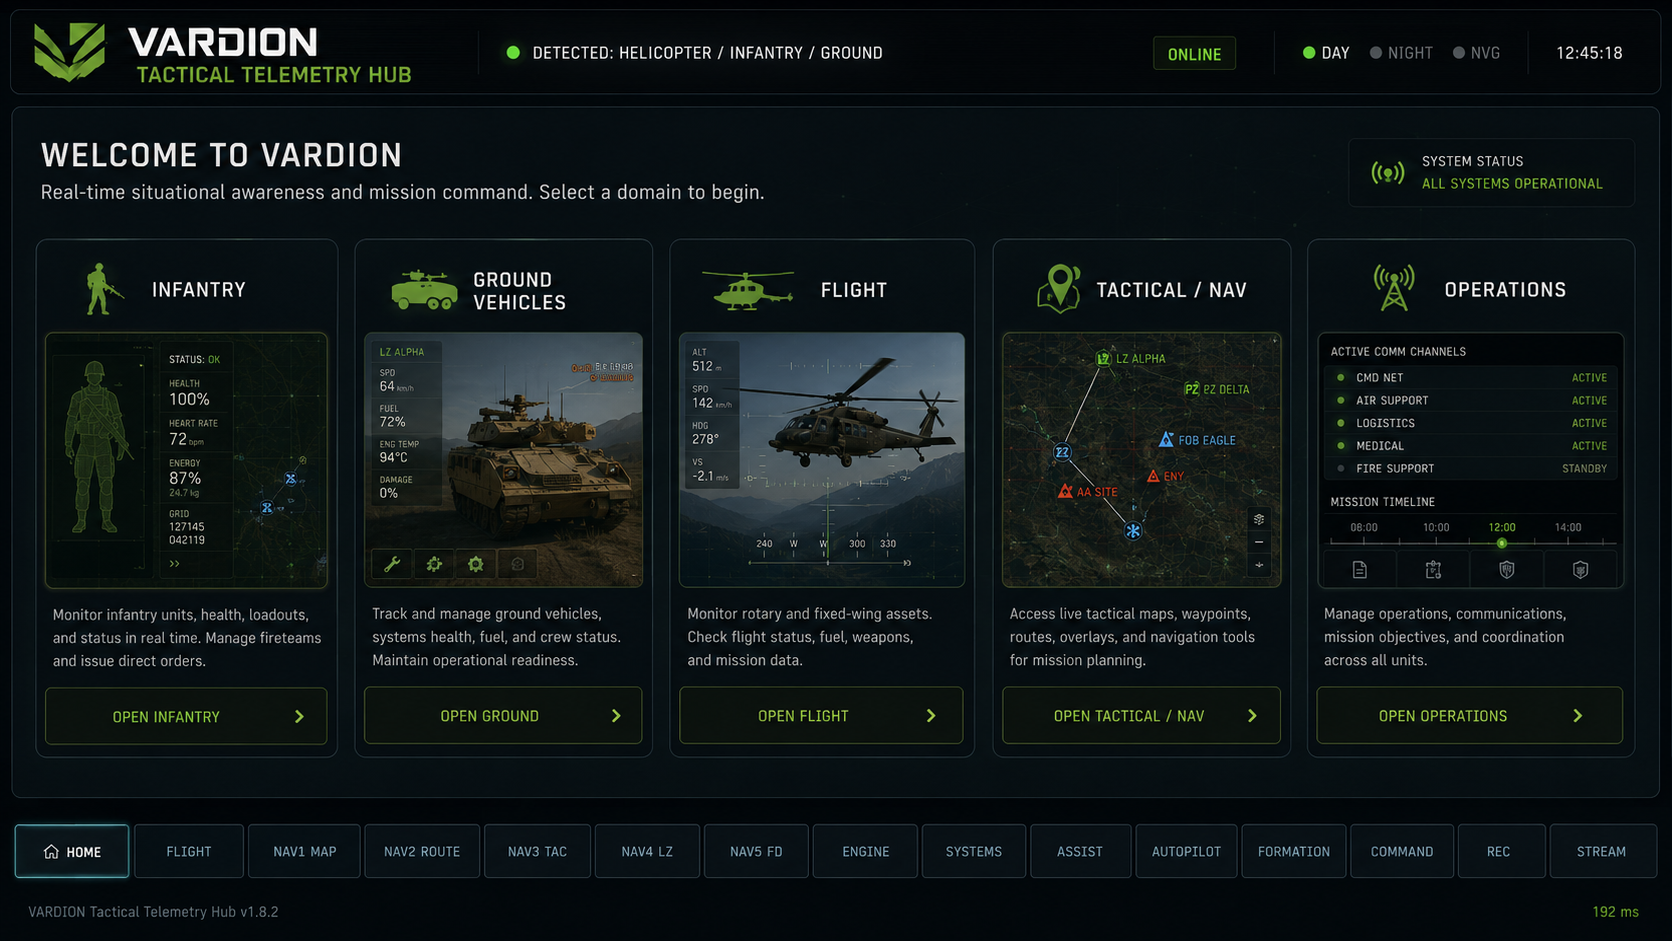Click the Ground Vehicles tank icon
This screenshot has height=941, width=1672.
pyautogui.click(x=424, y=290)
